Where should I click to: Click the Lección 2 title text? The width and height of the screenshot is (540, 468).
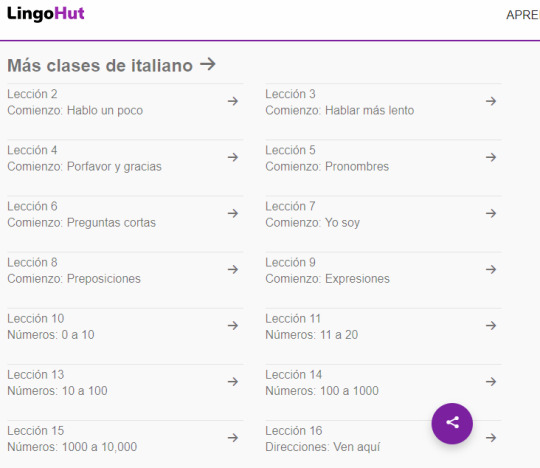click(x=32, y=94)
